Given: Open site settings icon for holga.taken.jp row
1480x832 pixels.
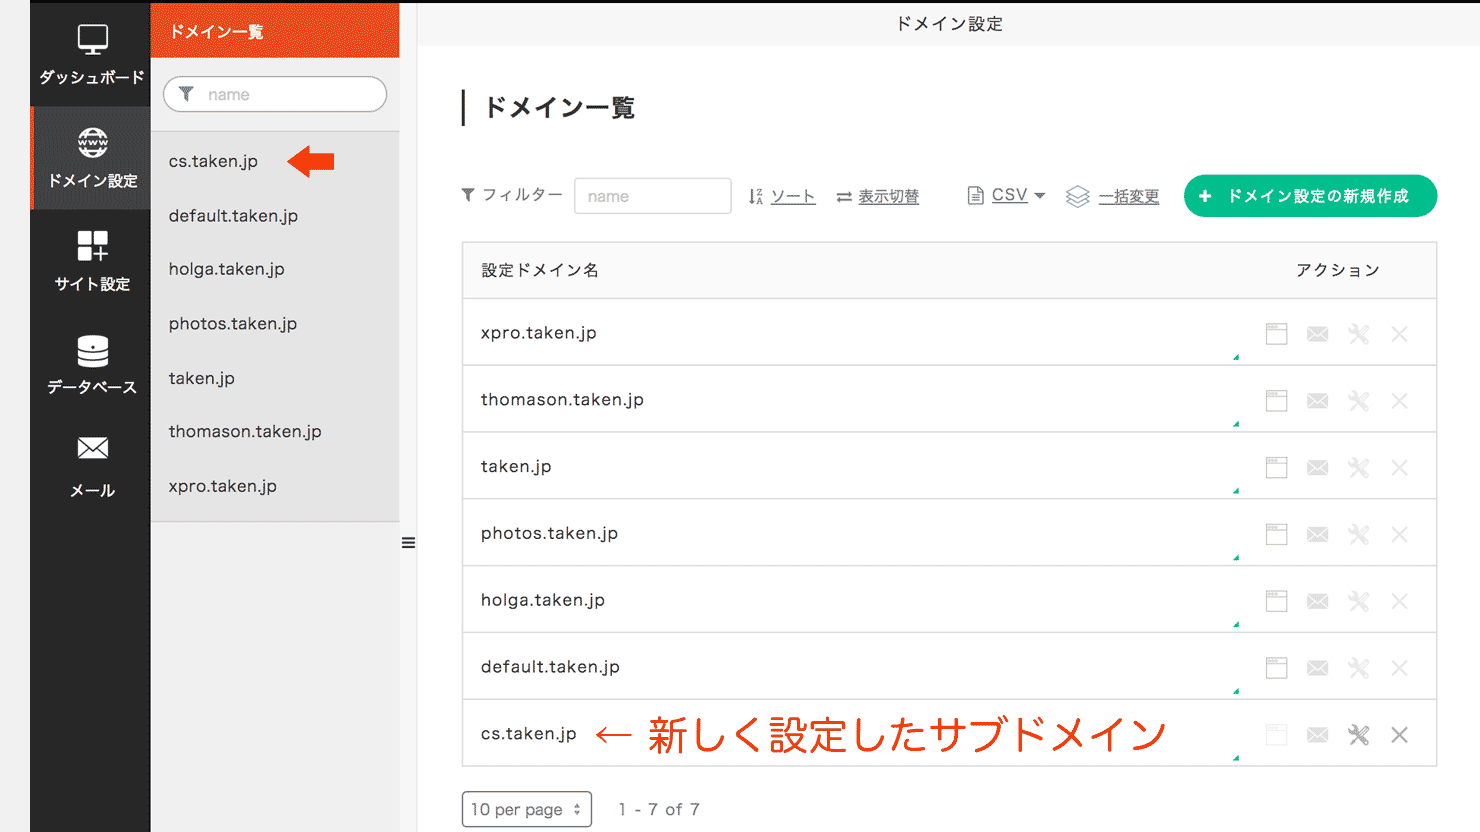Looking at the screenshot, I should pyautogui.click(x=1277, y=601).
